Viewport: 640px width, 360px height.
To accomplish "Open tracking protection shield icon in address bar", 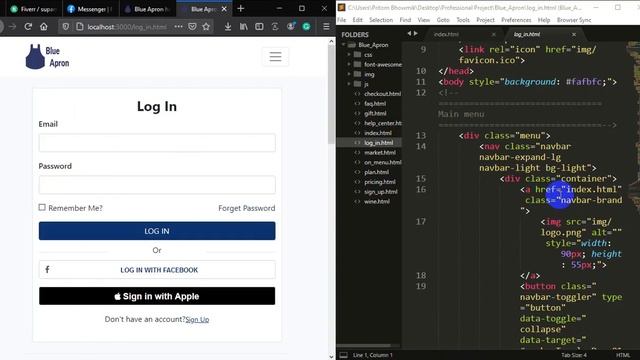I will click(x=65, y=27).
